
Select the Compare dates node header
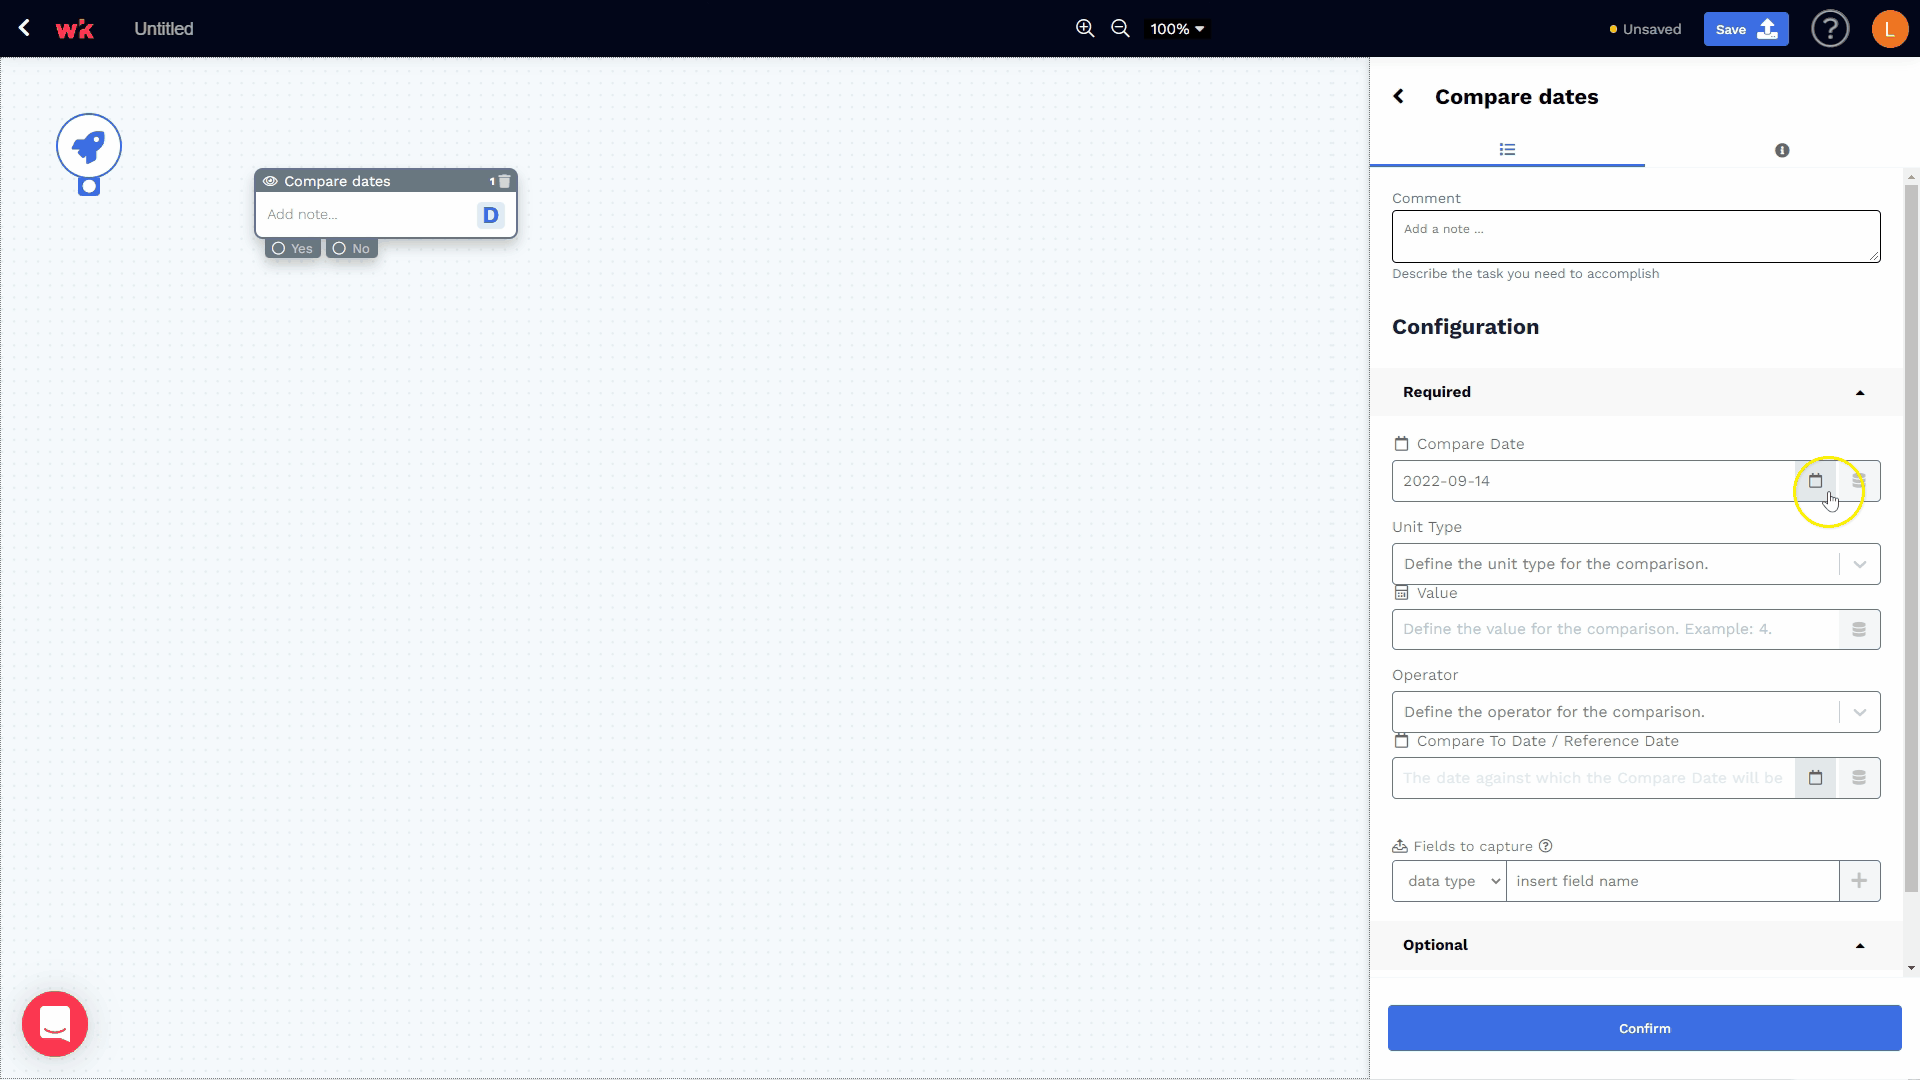(x=385, y=181)
